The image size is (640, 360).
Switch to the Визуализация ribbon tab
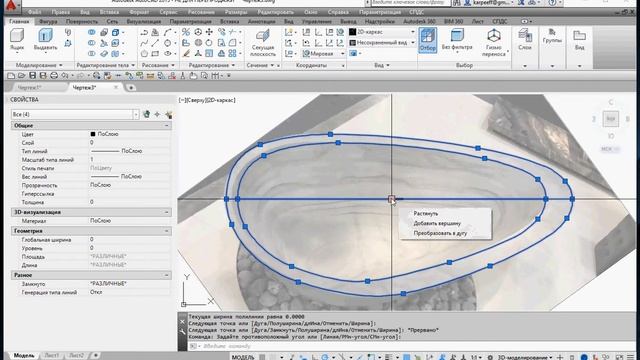[x=144, y=21]
